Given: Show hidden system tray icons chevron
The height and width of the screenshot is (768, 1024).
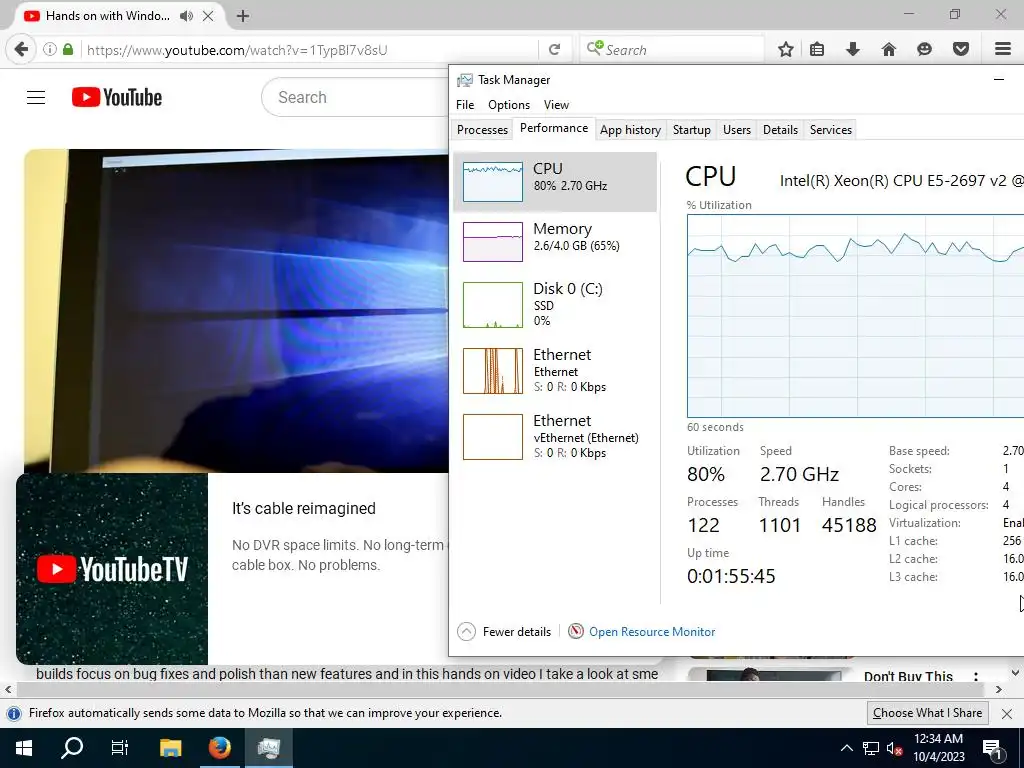Looking at the screenshot, I should 846,748.
